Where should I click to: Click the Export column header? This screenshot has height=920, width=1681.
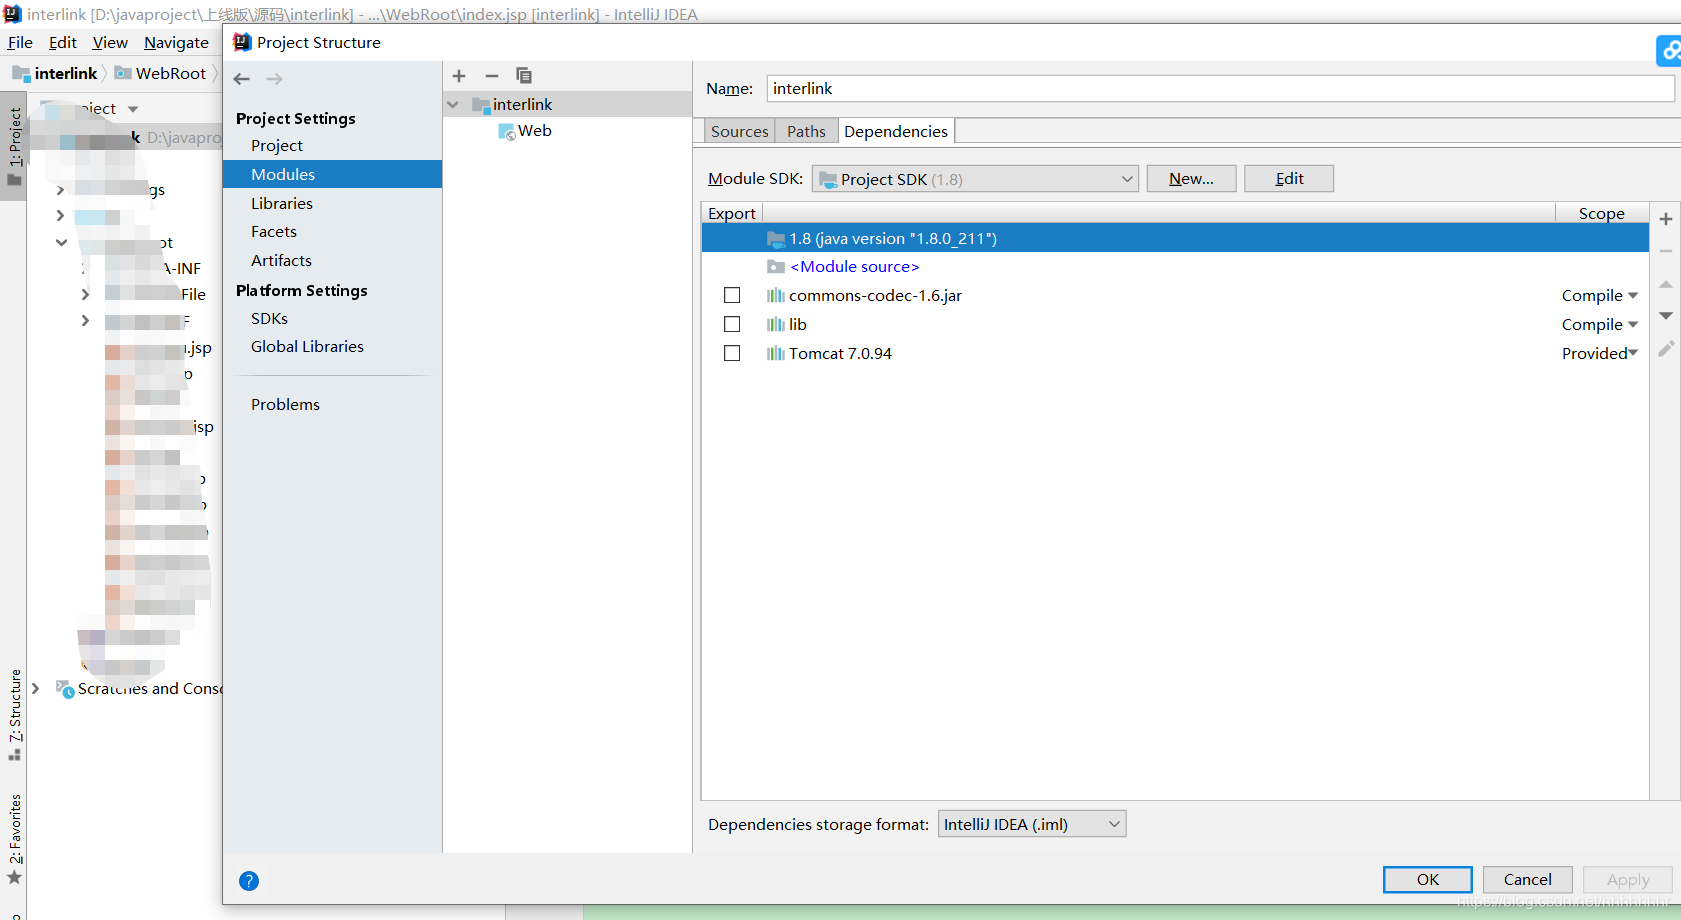(732, 213)
